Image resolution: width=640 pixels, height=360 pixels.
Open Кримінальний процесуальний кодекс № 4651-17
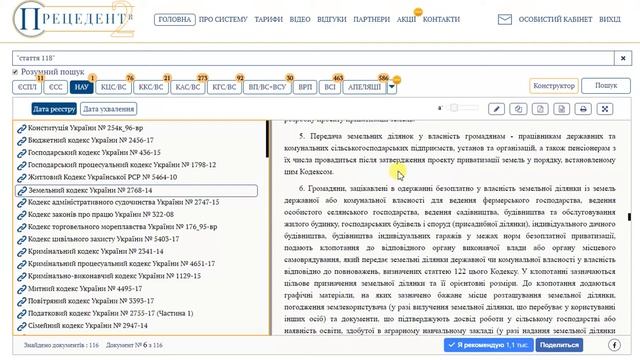point(121,264)
